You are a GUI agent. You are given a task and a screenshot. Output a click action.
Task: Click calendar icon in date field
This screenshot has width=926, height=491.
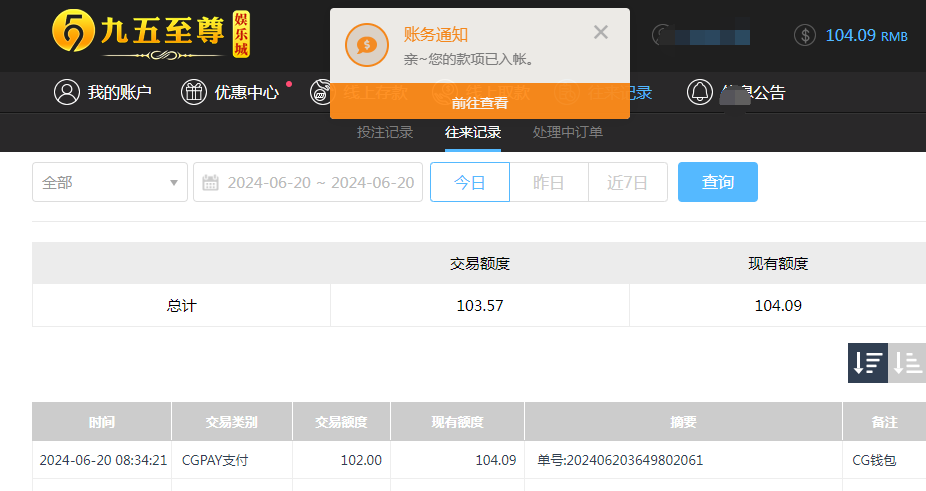[x=210, y=183]
